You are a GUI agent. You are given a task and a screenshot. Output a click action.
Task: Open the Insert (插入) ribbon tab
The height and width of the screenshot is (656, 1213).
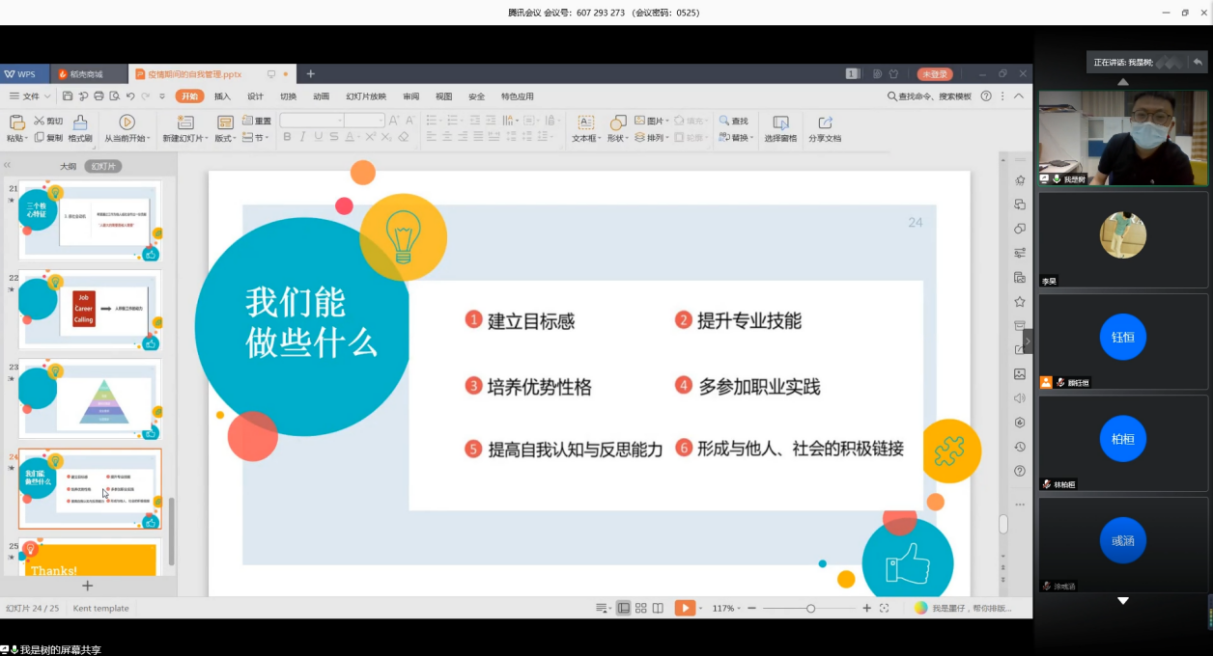tap(222, 96)
